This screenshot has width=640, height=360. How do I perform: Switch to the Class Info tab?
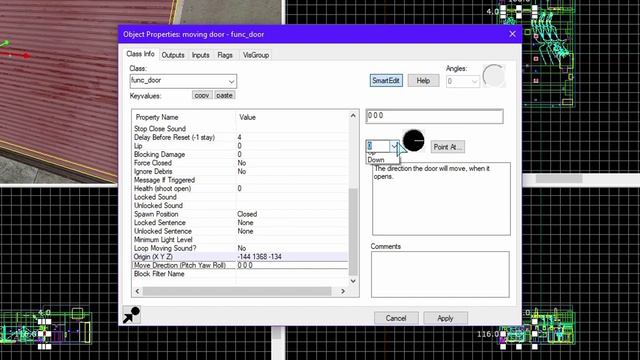(x=140, y=54)
